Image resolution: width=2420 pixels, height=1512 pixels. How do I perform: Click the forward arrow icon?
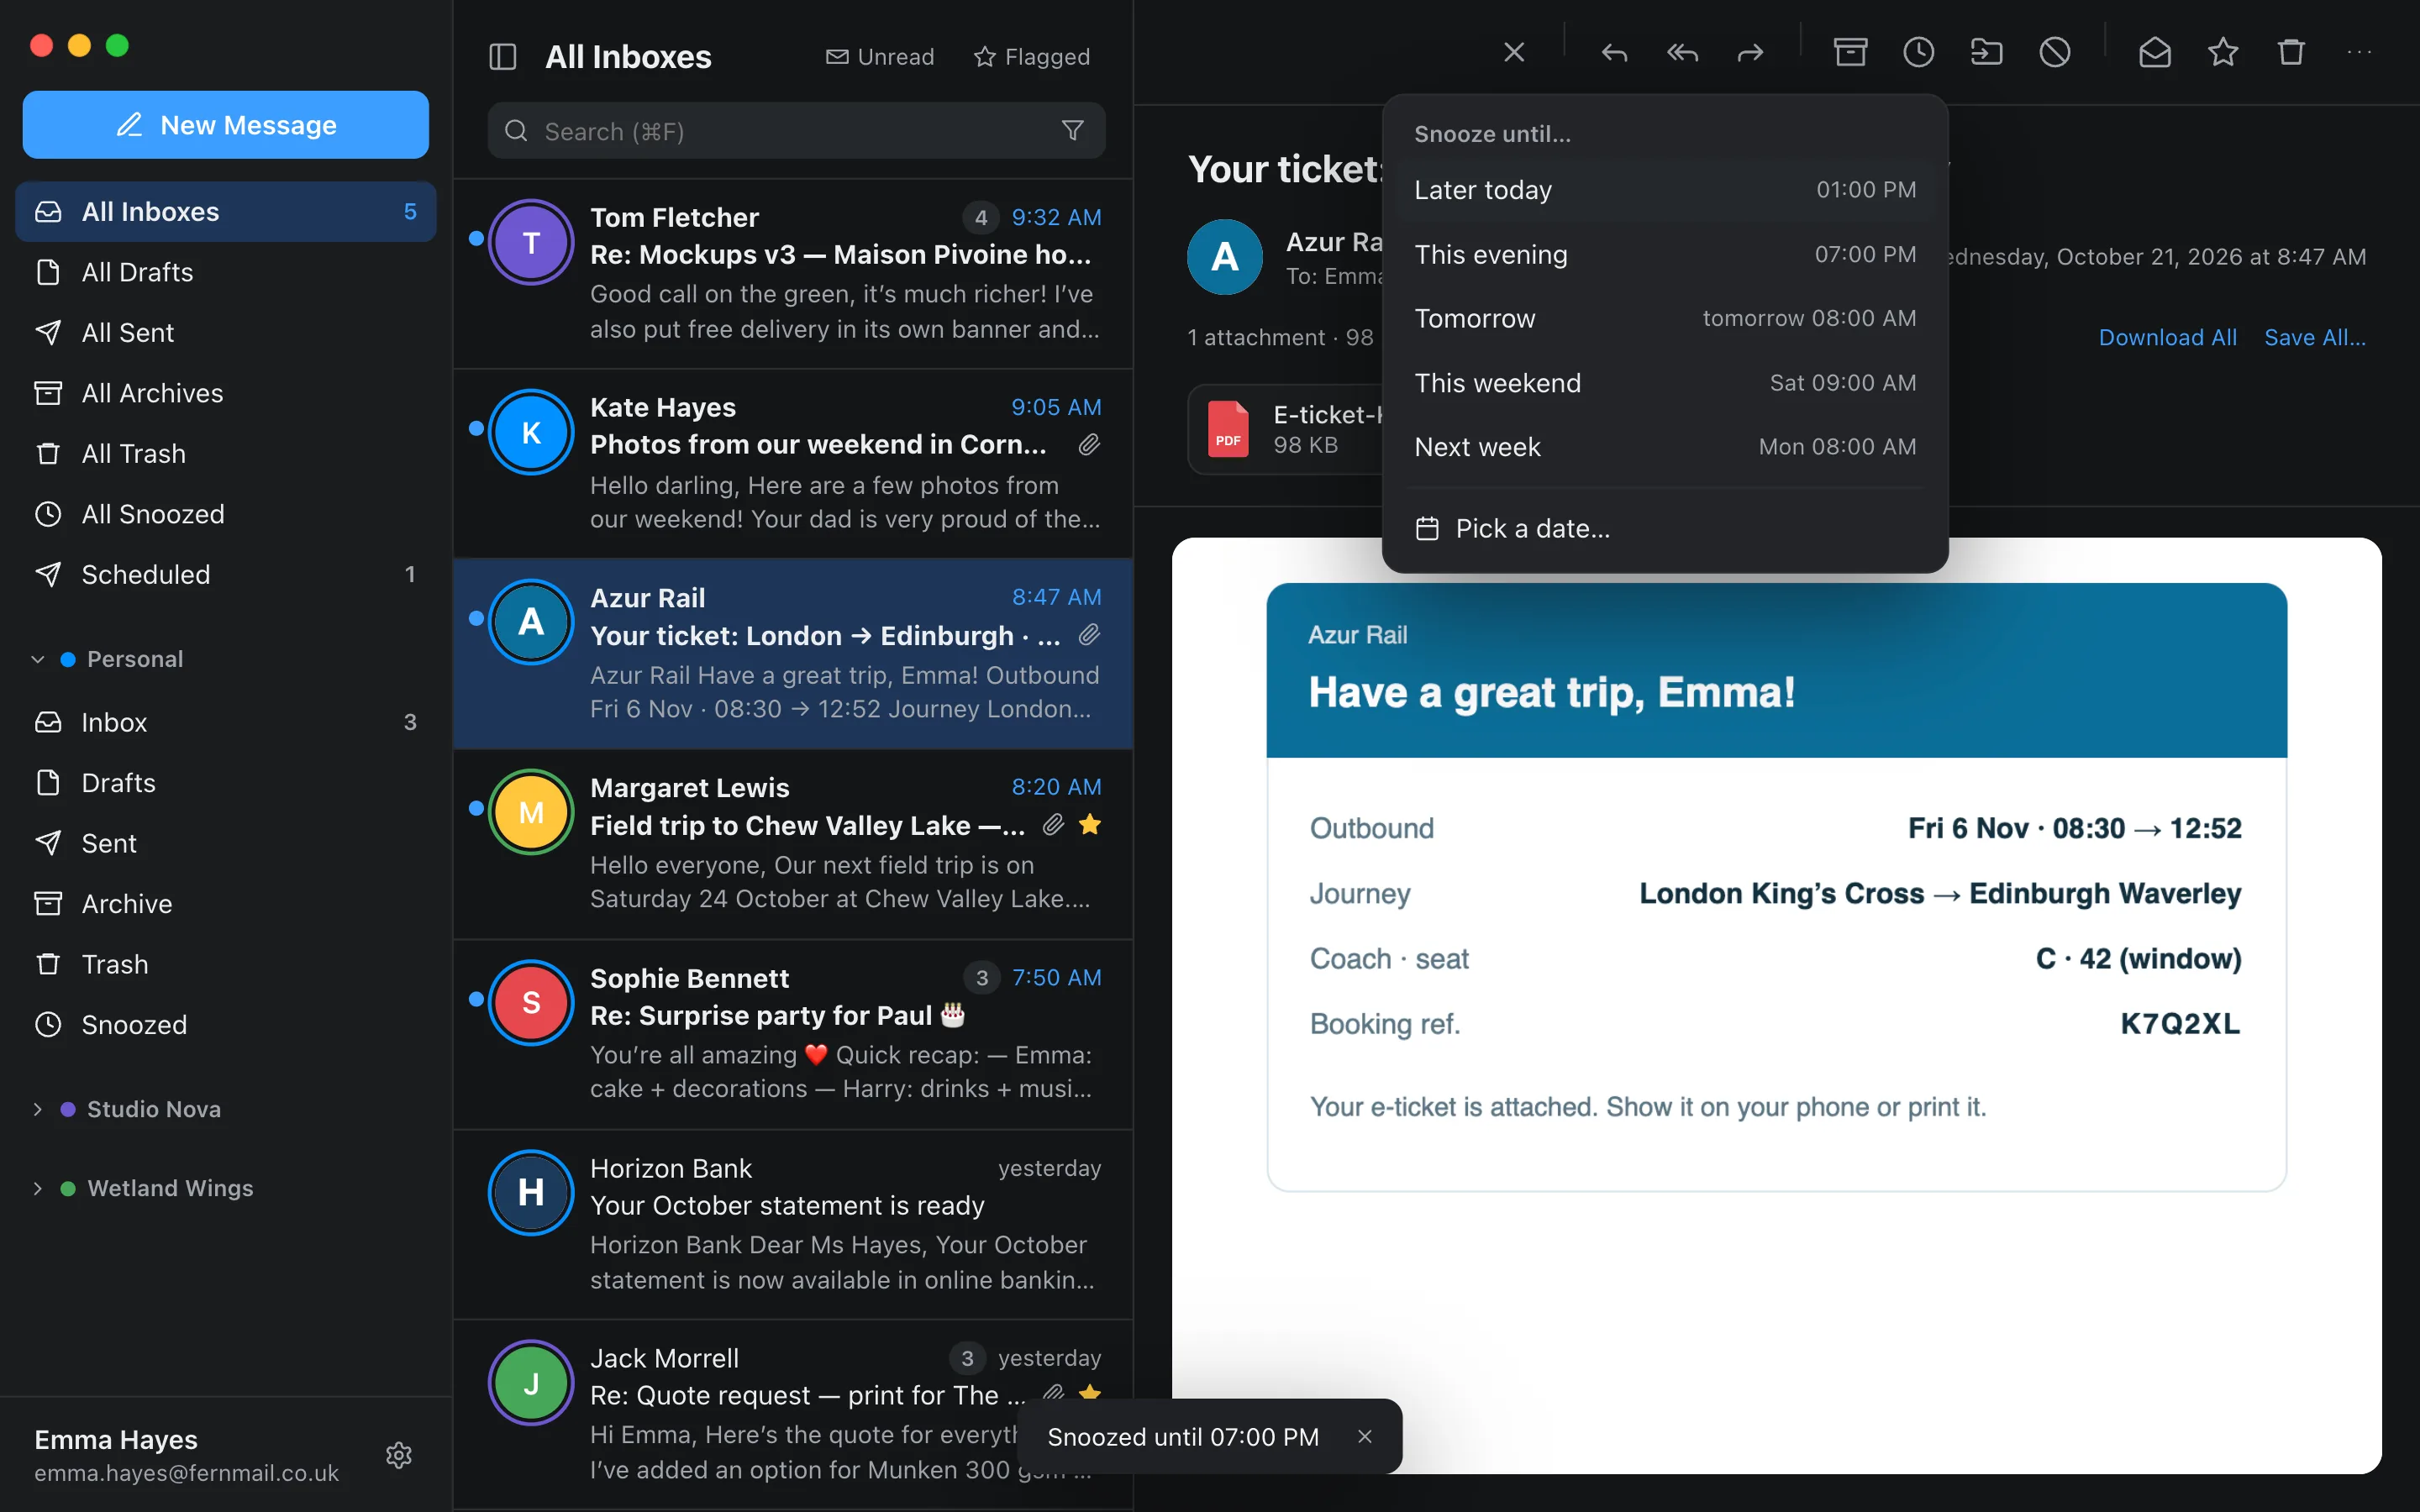click(1750, 52)
